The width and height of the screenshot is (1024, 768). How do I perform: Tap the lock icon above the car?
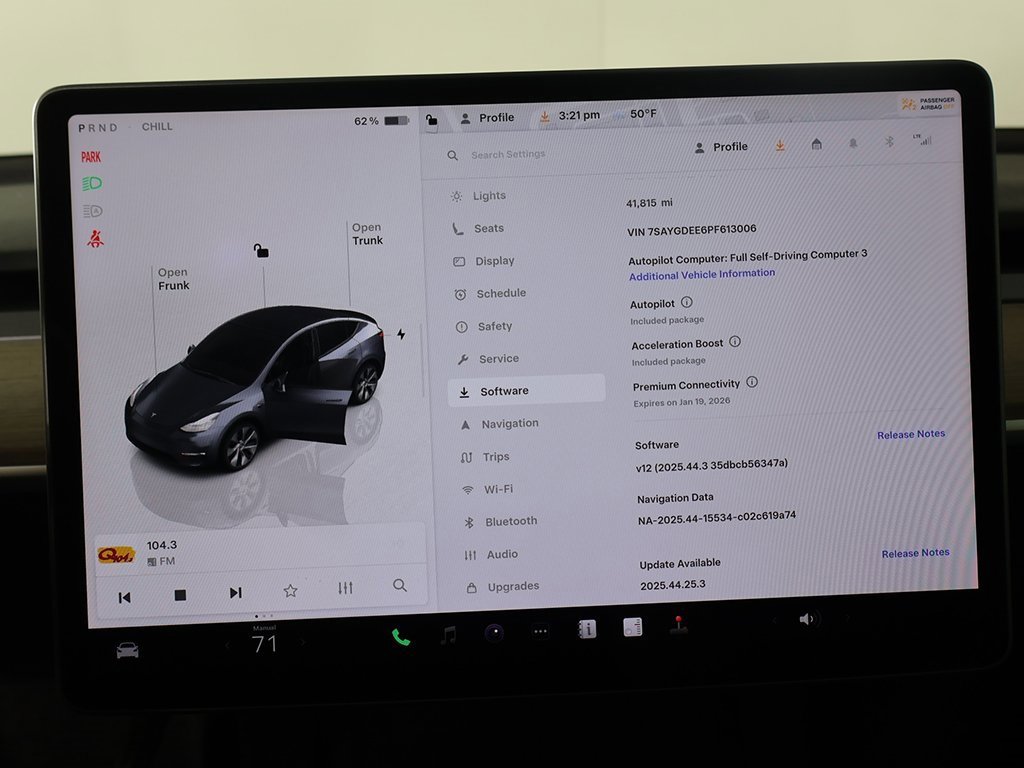point(261,253)
